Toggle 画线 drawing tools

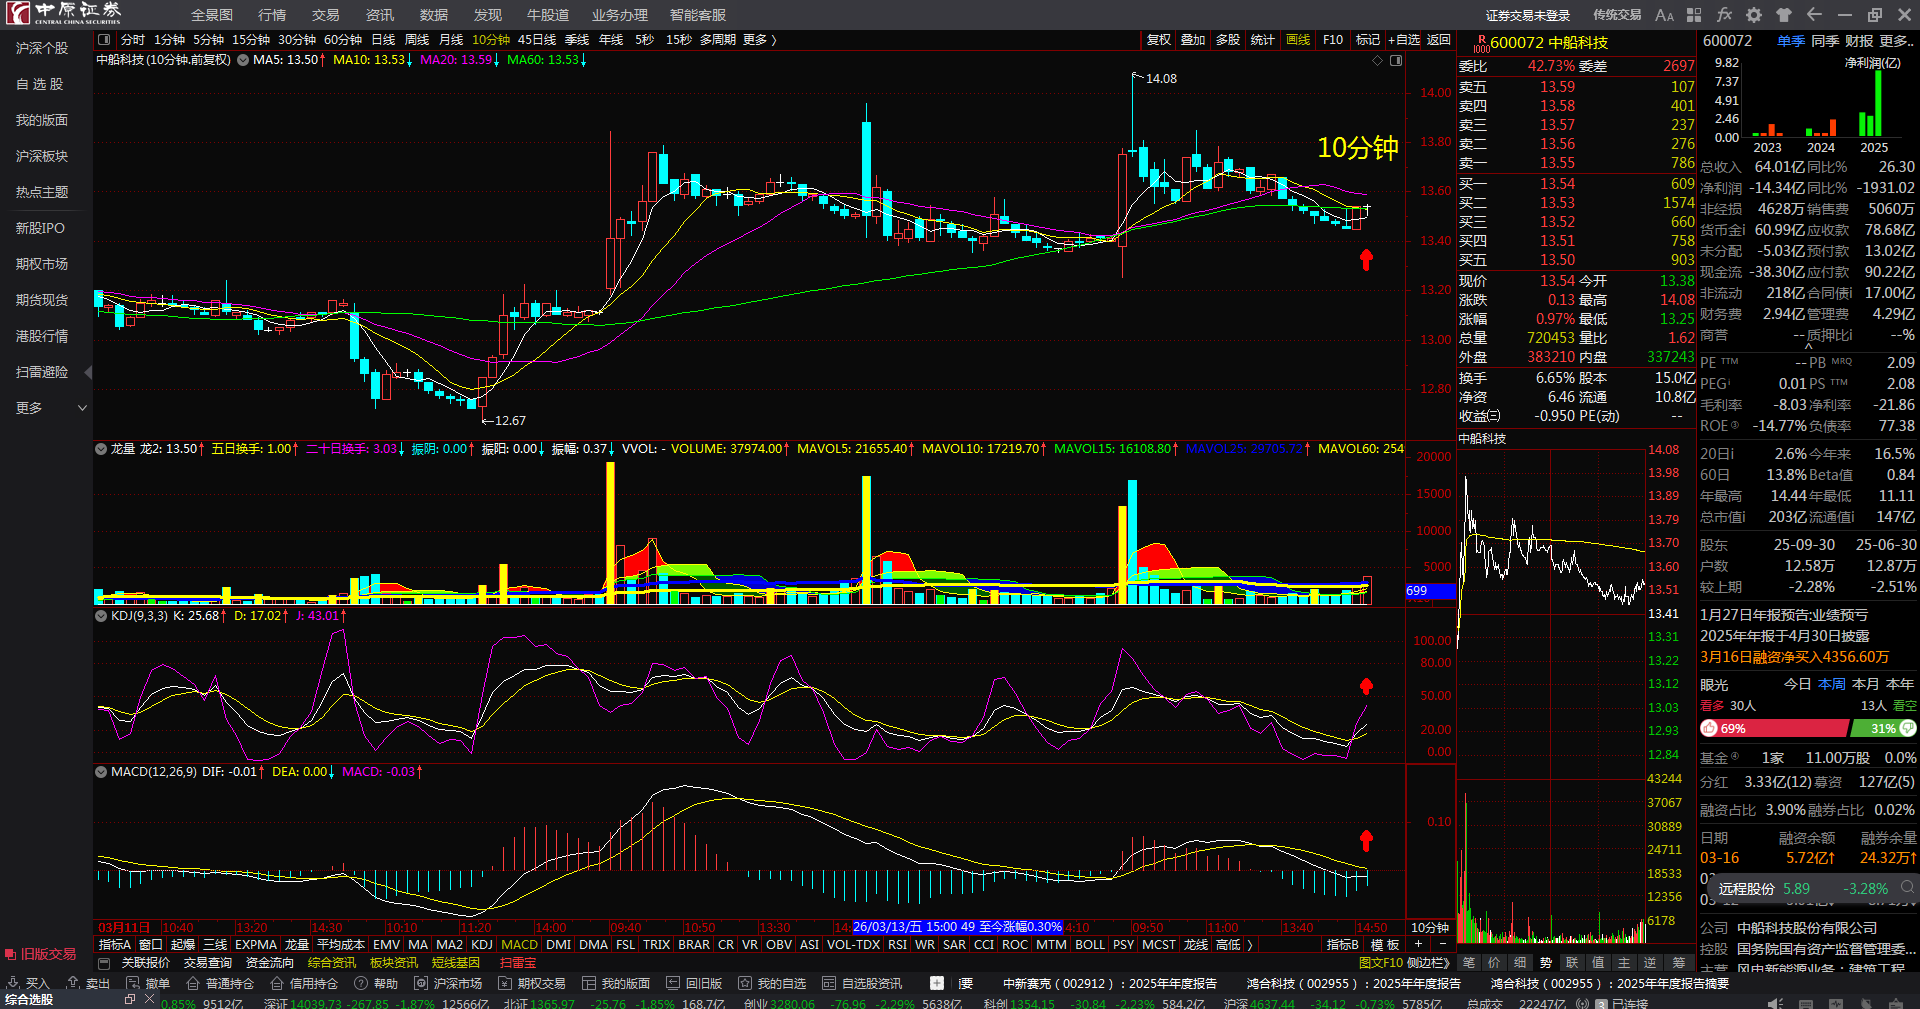click(1298, 40)
